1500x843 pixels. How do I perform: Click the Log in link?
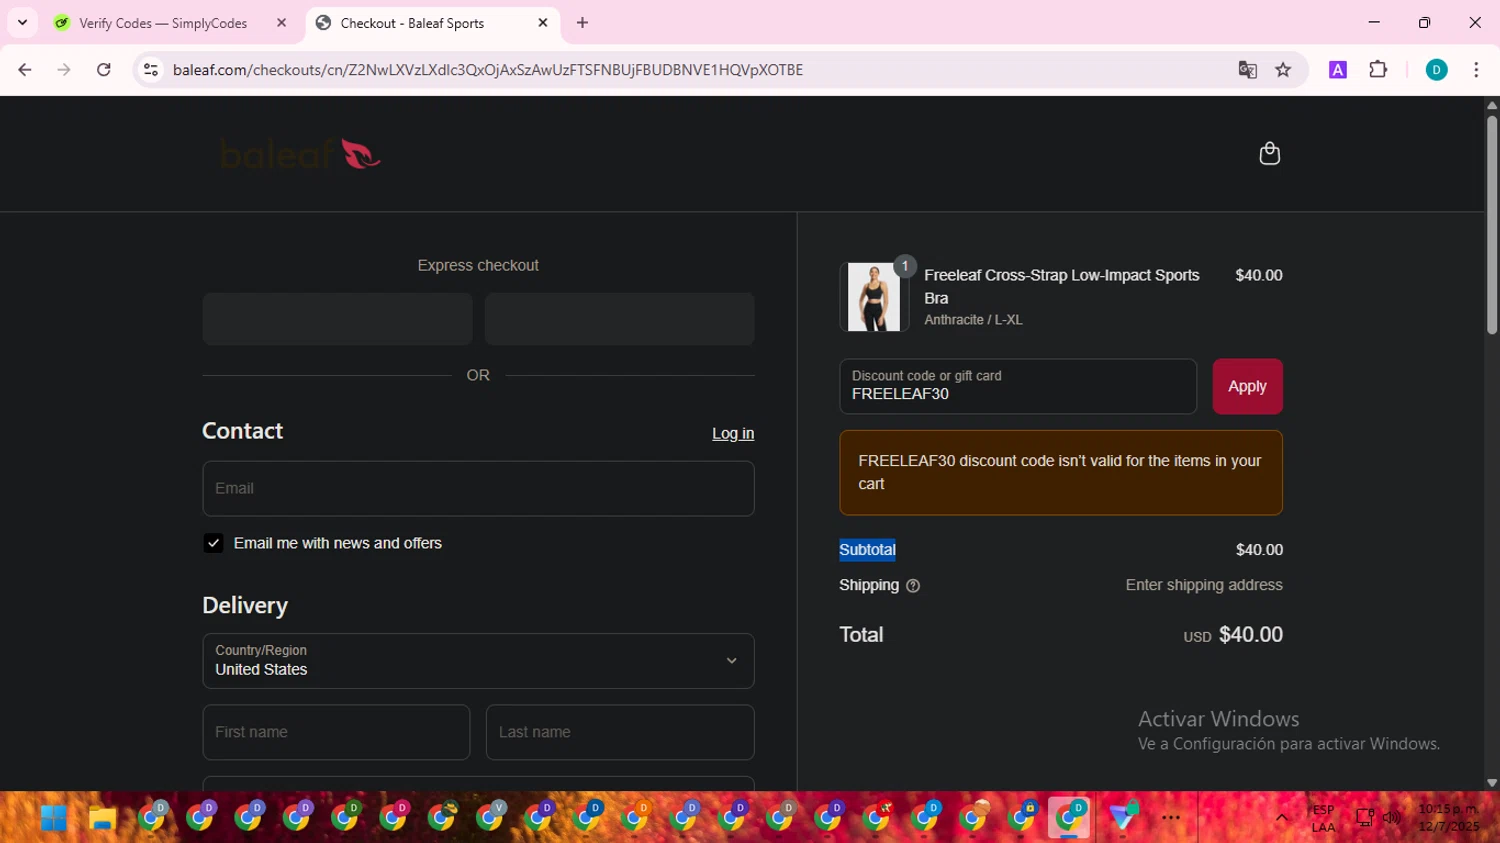[x=733, y=433]
